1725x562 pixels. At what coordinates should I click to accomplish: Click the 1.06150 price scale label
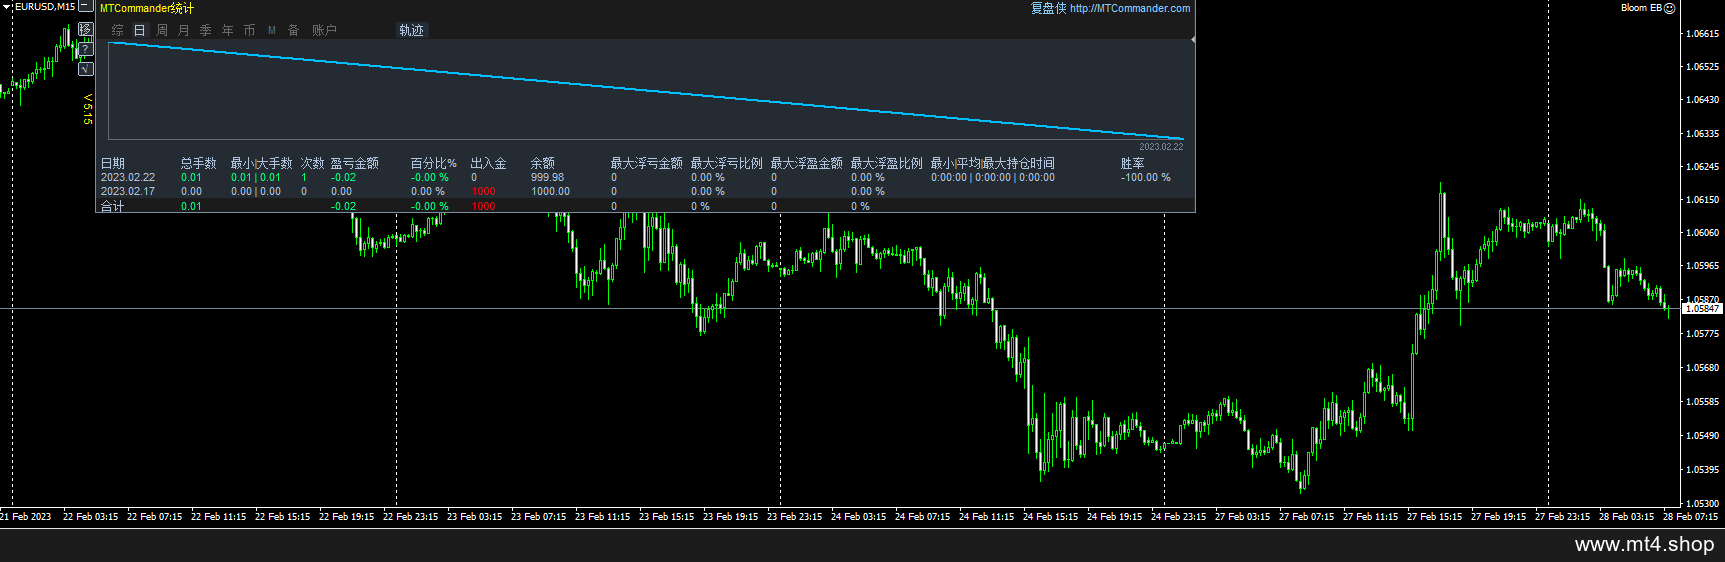[1703, 200]
